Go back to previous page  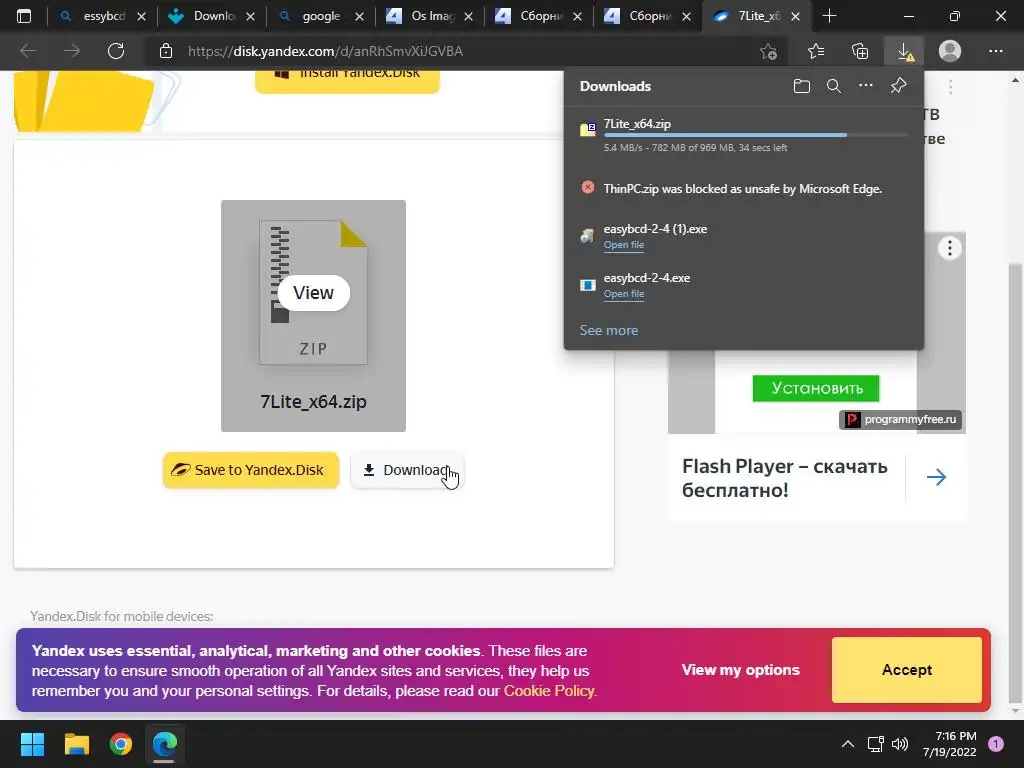(x=28, y=51)
